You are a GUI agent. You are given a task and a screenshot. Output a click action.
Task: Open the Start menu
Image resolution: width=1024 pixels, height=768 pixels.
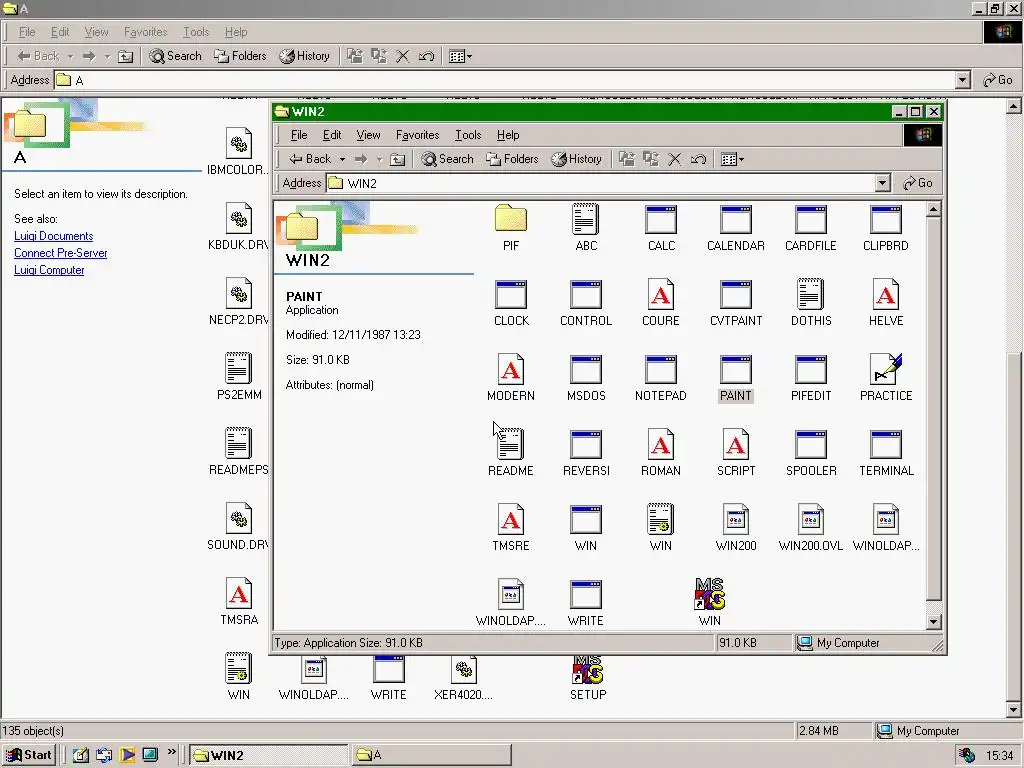coord(29,755)
